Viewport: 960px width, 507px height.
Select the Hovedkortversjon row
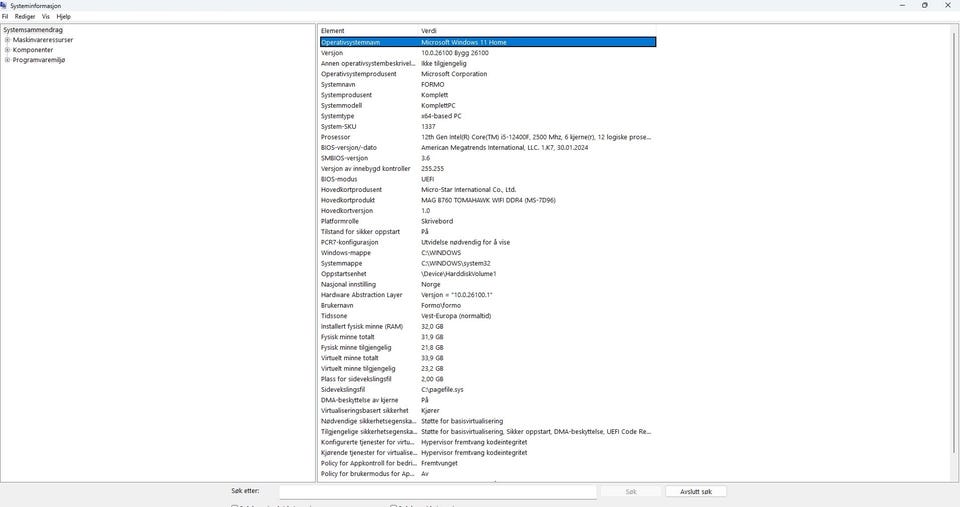487,211
